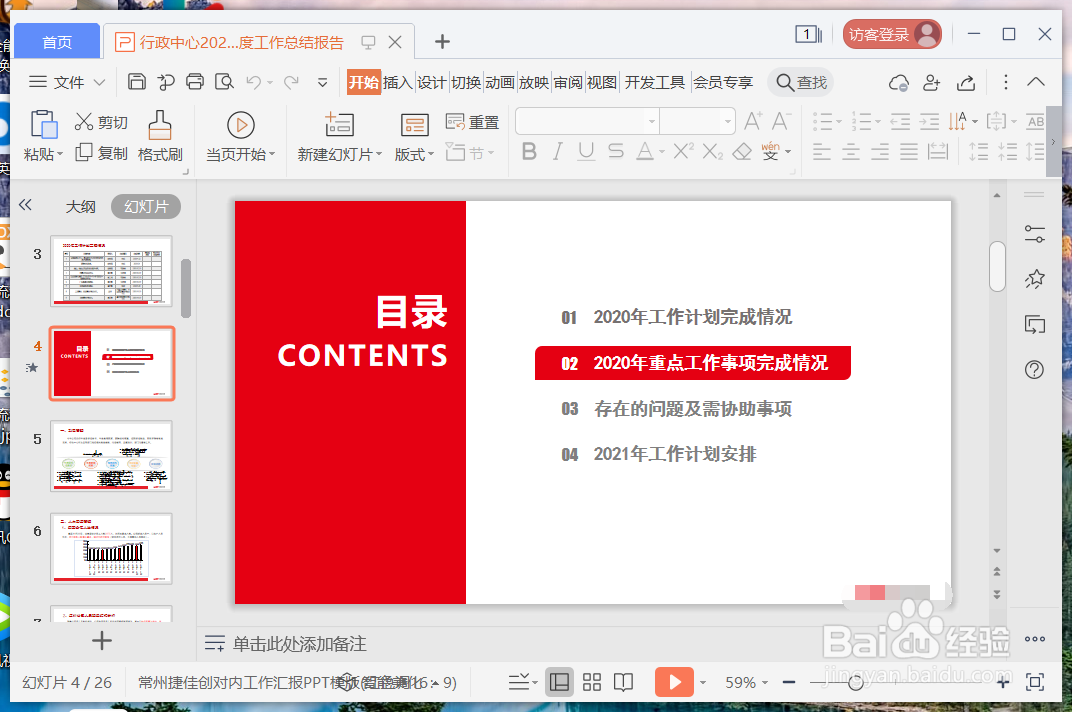The height and width of the screenshot is (712, 1072).
Task: Click the Cut (剪切) scissors button
Action: coord(101,122)
